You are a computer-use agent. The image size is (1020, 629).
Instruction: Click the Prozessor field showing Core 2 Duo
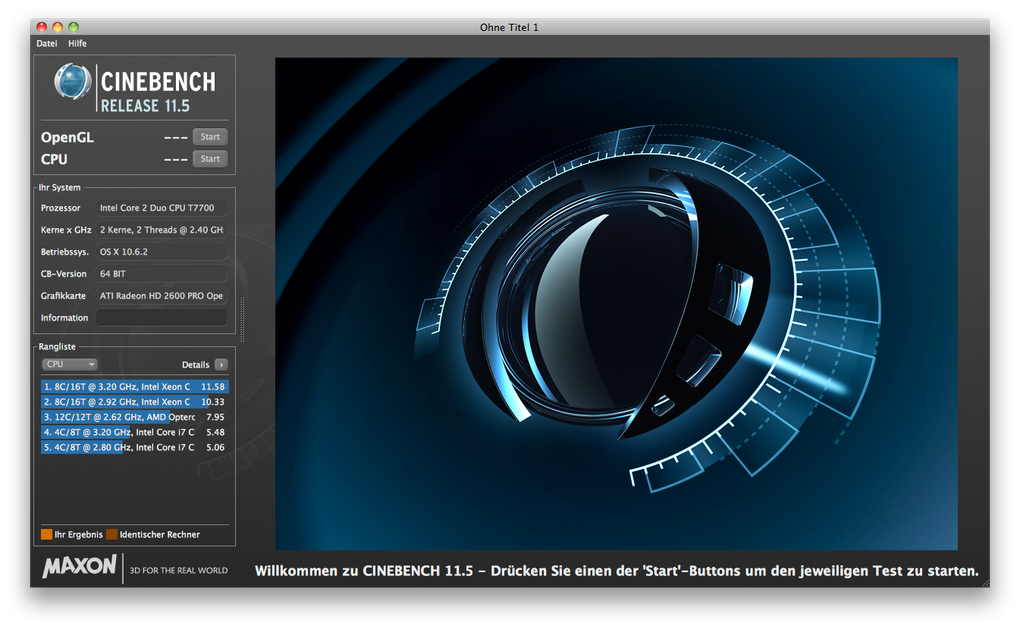(x=161, y=208)
